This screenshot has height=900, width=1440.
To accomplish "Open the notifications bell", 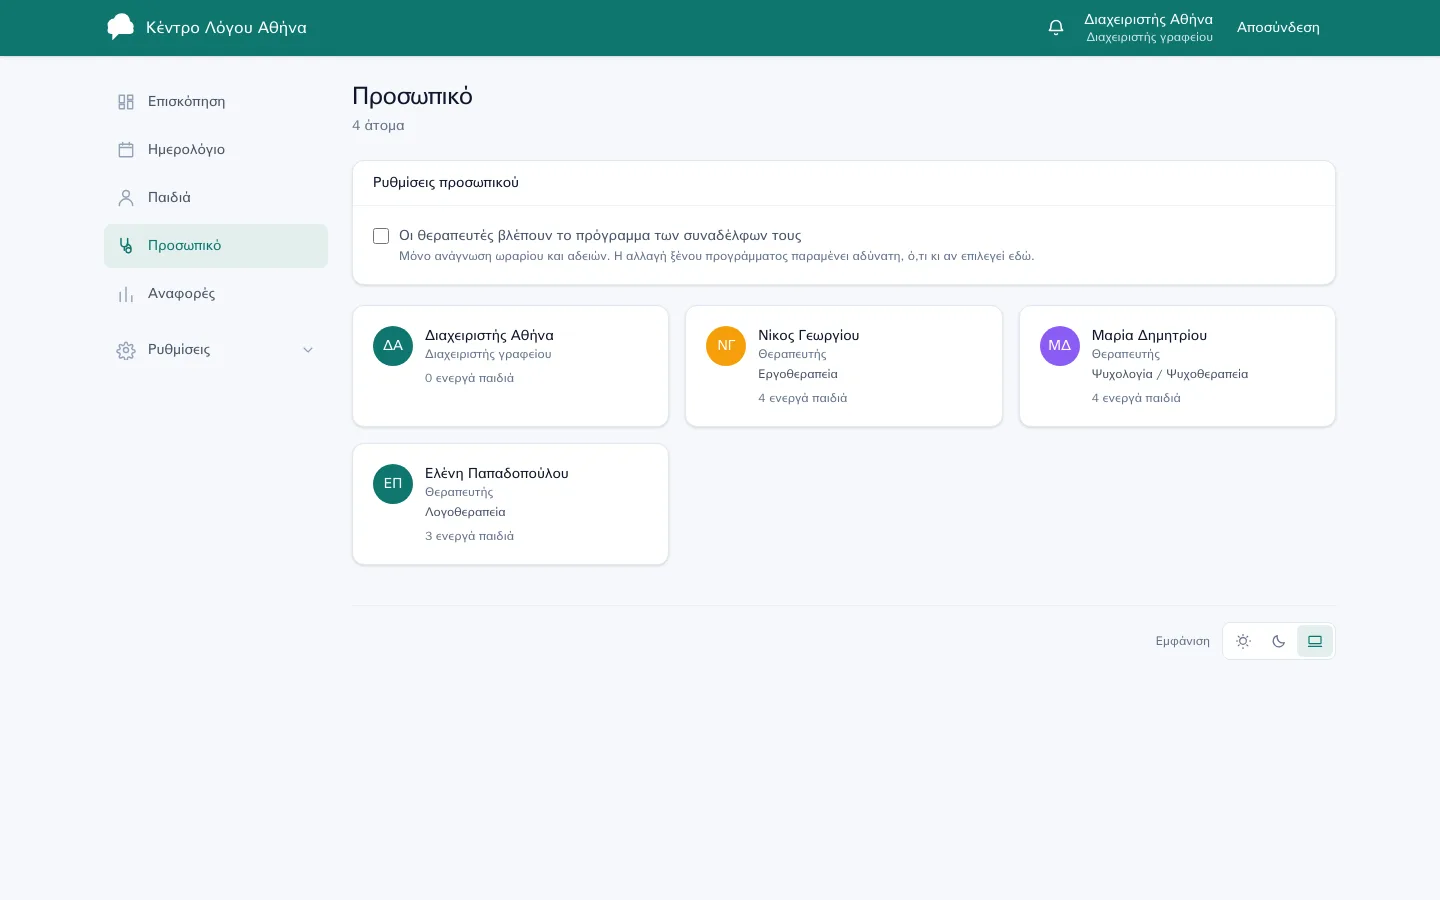I will 1055,27.
